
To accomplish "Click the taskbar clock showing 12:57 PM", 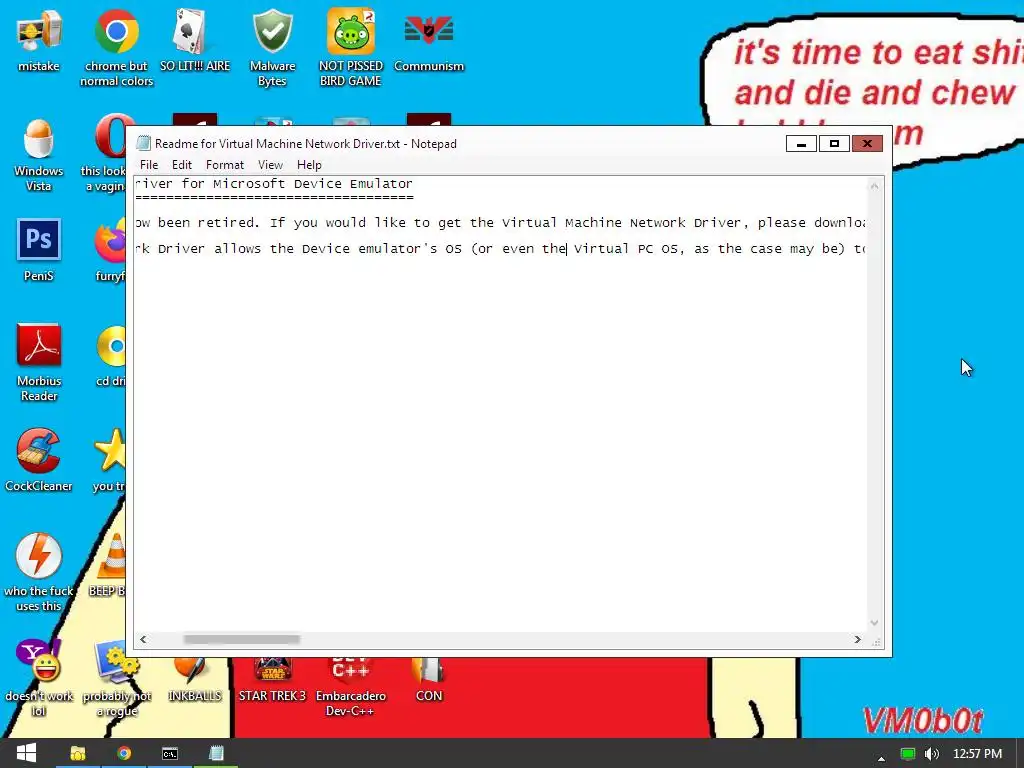I will coord(977,754).
